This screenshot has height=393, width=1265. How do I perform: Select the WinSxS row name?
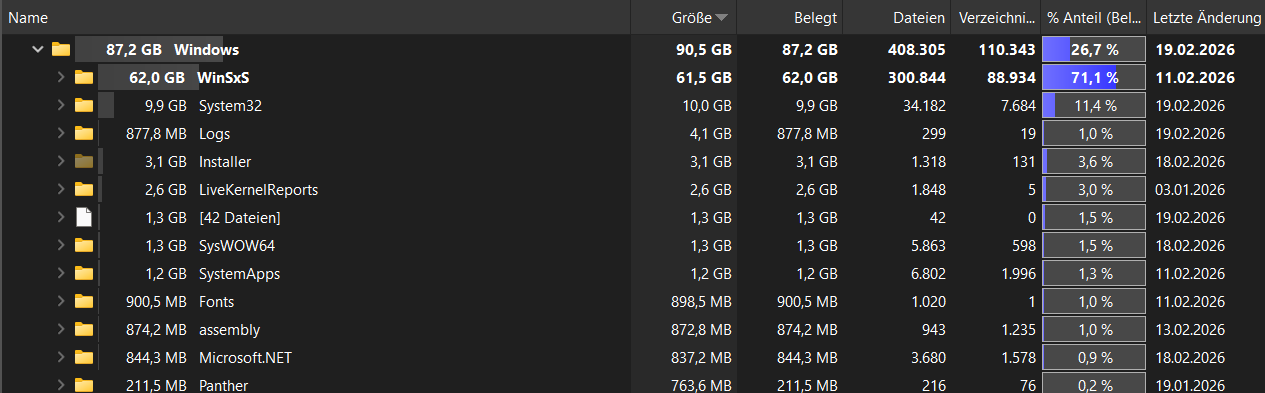point(223,77)
